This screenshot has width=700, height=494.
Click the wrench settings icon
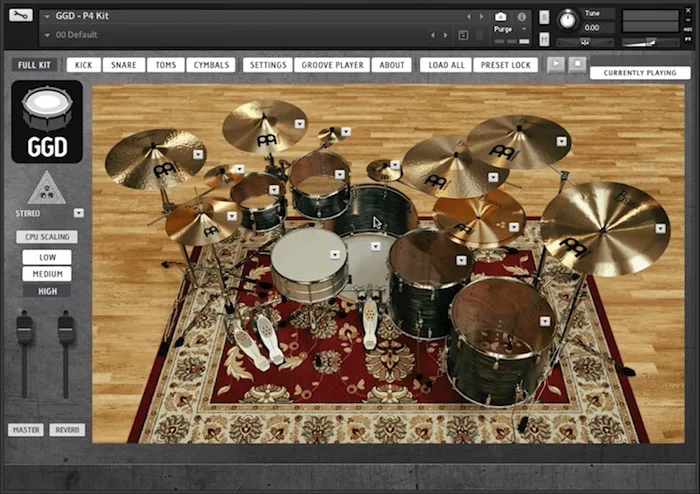tap(21, 16)
